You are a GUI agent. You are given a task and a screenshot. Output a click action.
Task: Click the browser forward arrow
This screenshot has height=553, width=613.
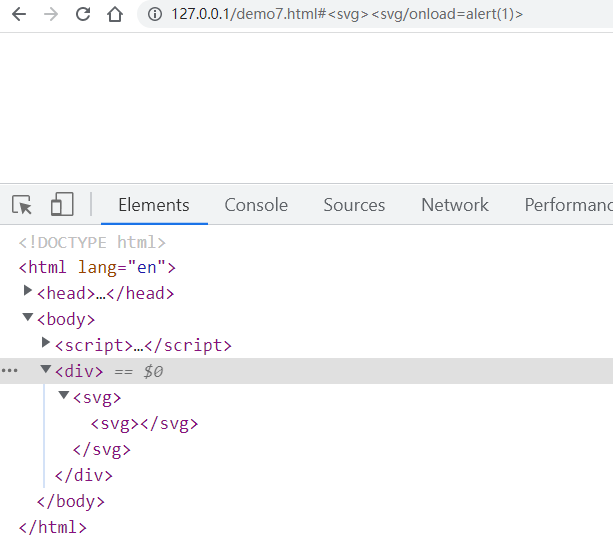click(51, 15)
